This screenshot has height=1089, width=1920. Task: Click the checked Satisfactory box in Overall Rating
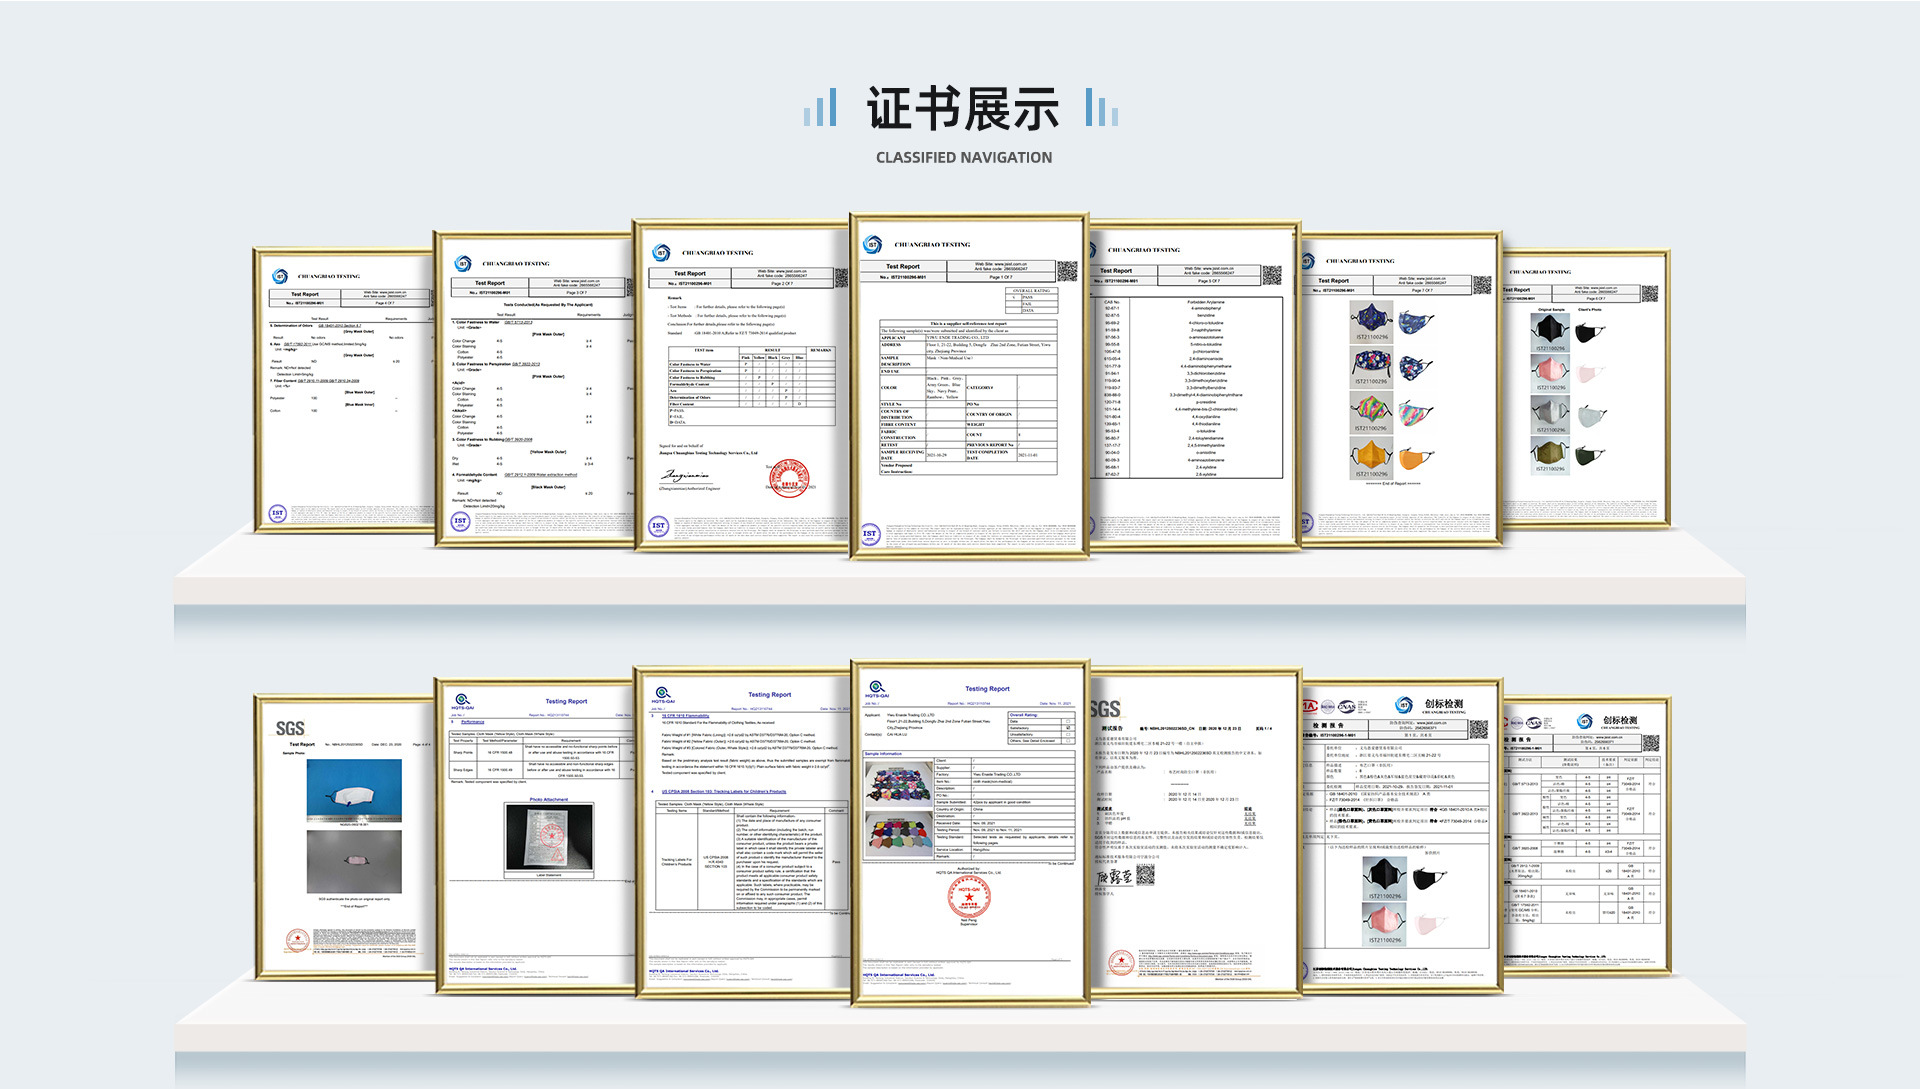(x=1068, y=728)
